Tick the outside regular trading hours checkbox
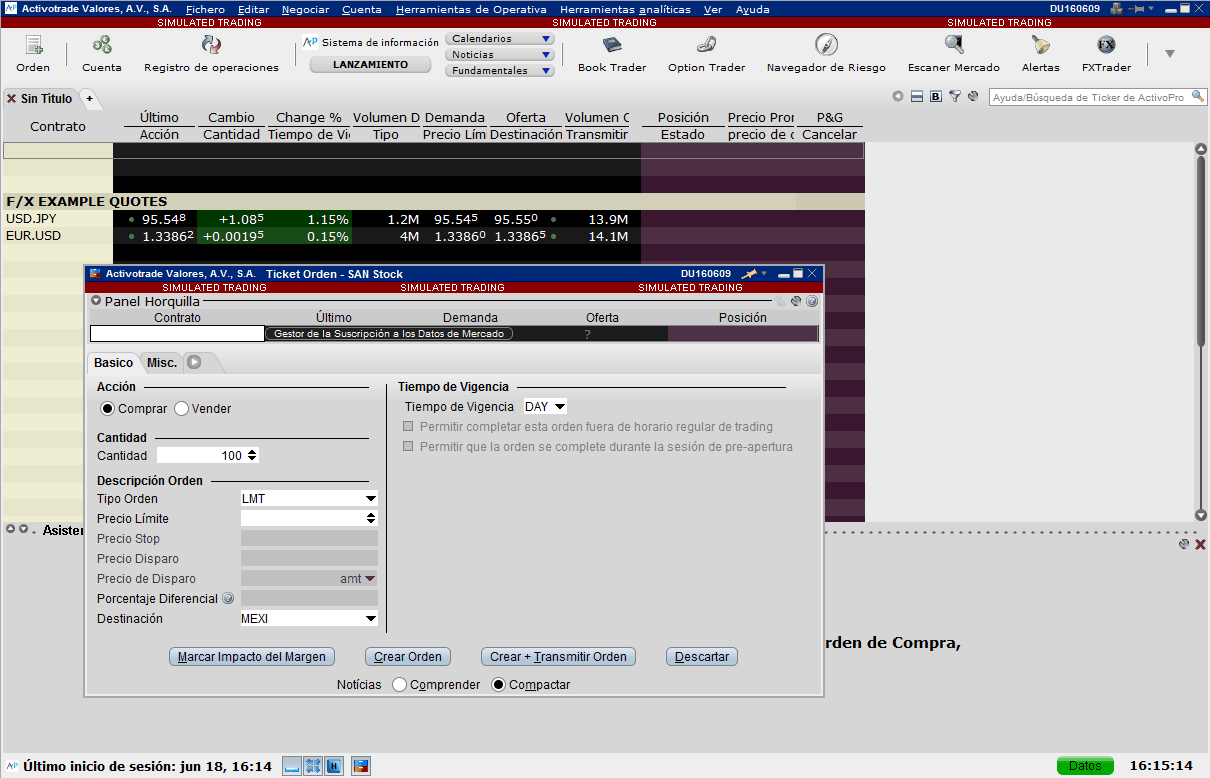Image resolution: width=1210 pixels, height=778 pixels. click(x=408, y=427)
